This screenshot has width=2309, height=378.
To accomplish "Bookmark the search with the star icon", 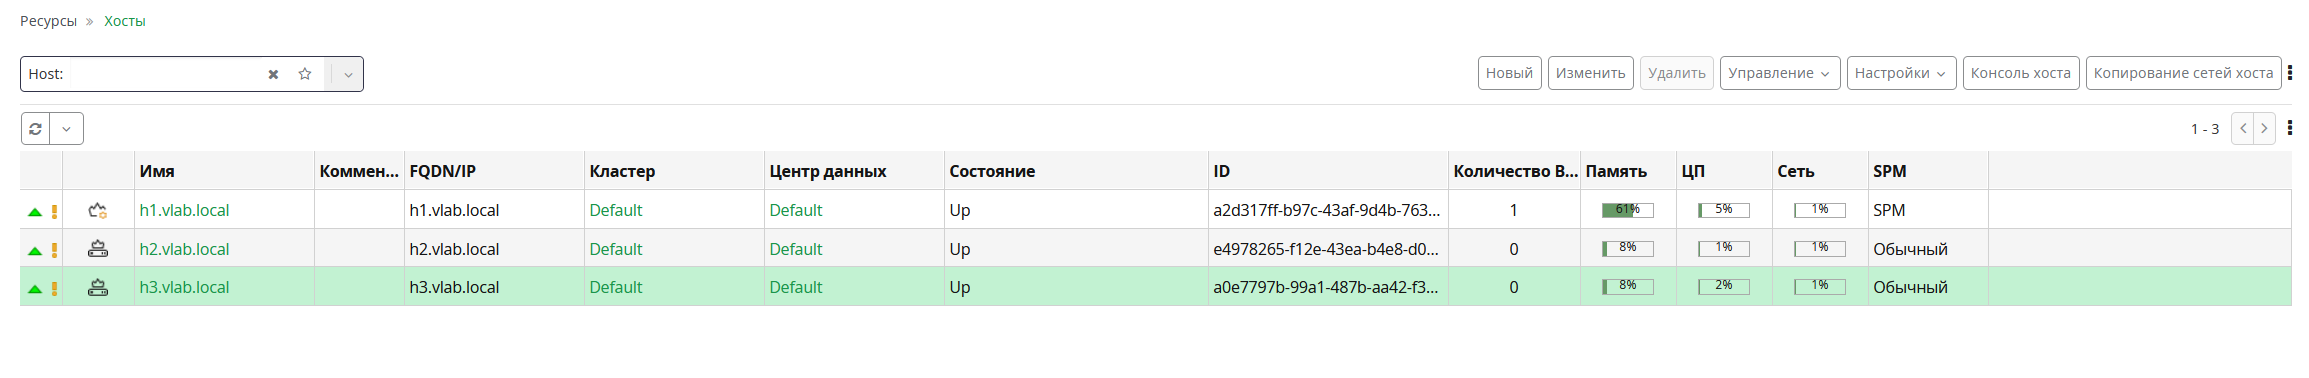I will tap(305, 74).
